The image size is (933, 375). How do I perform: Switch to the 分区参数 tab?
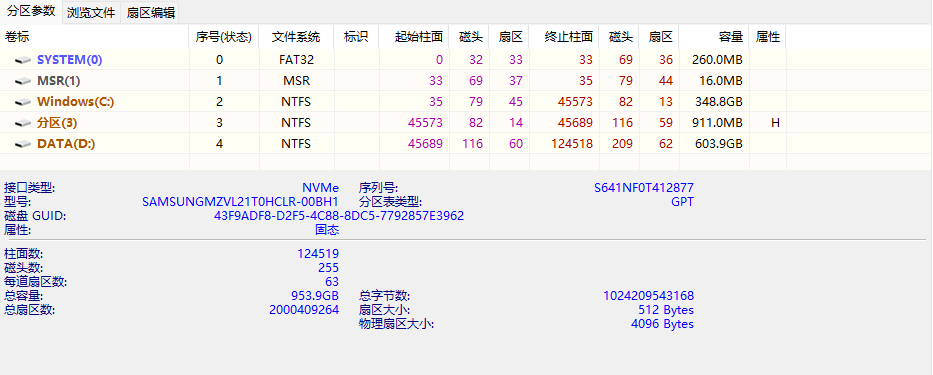[31, 11]
